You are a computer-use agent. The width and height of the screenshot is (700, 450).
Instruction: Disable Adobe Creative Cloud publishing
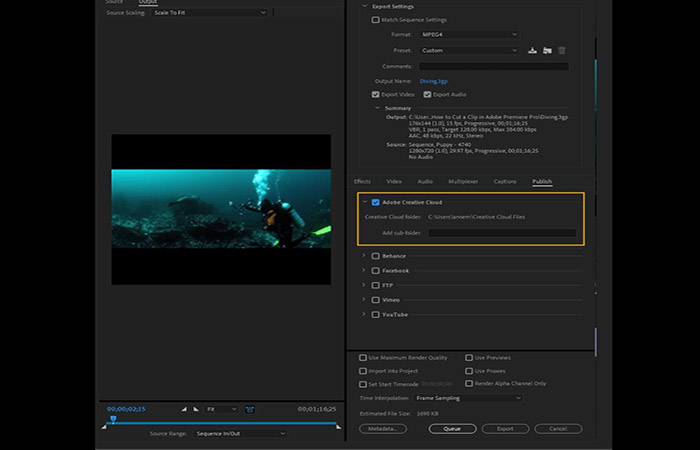(375, 202)
